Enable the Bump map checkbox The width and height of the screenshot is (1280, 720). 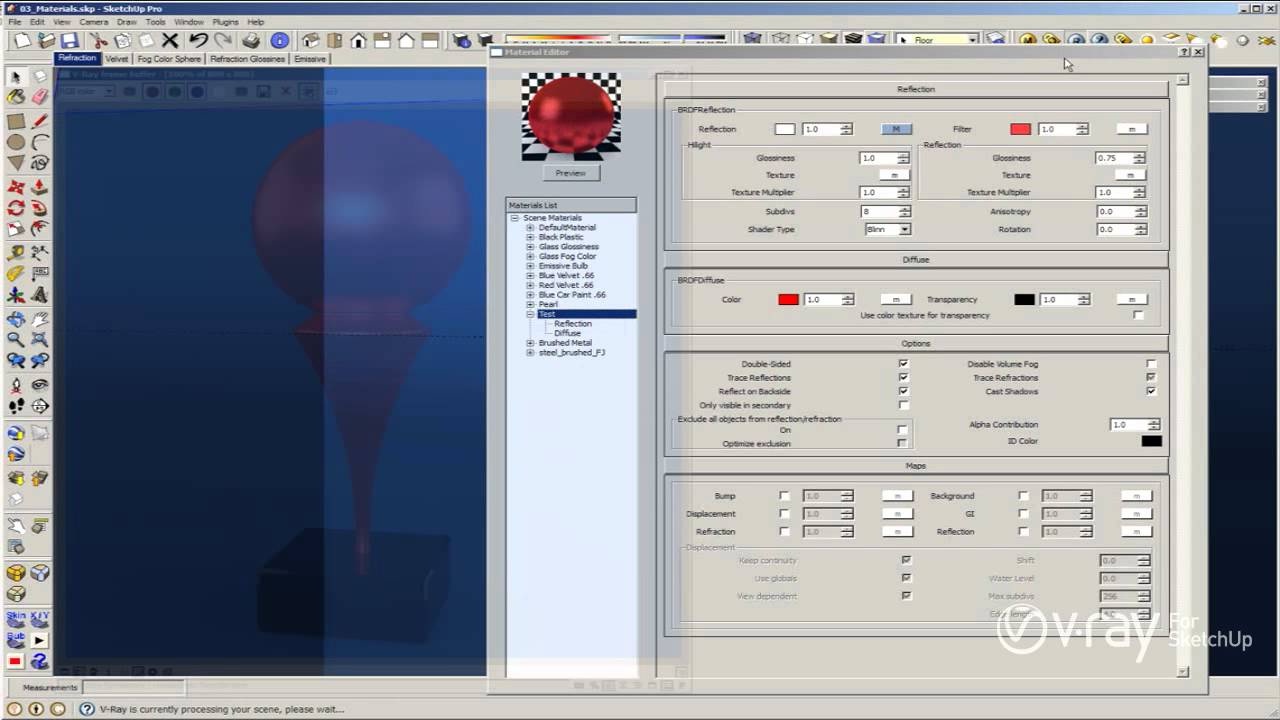(784, 496)
